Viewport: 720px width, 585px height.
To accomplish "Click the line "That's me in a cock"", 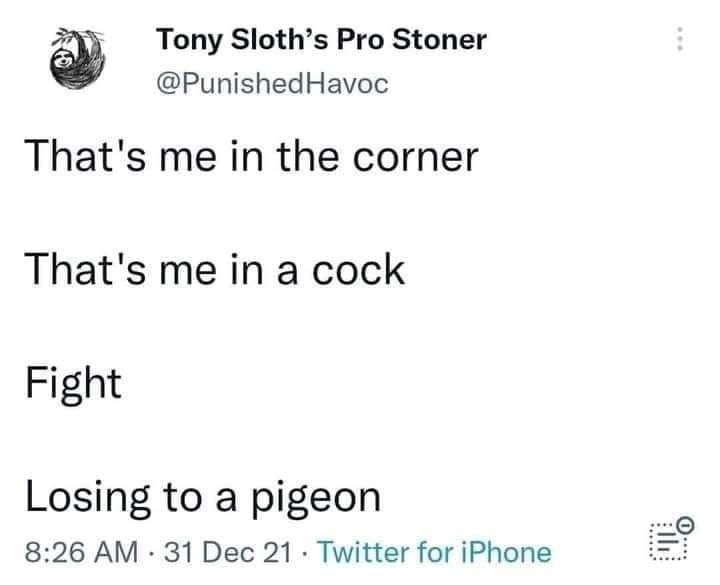I will 215,270.
